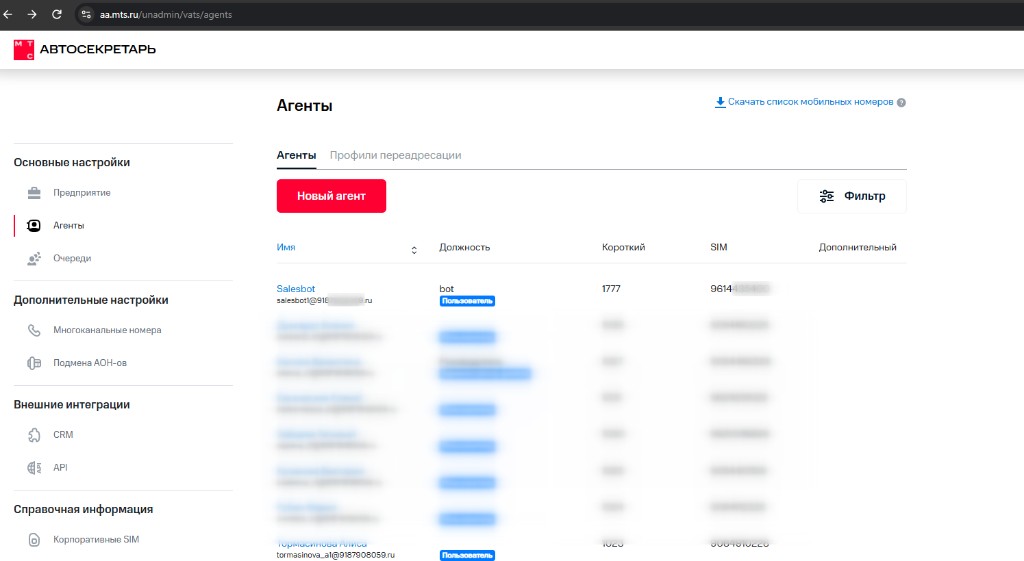
Task: Open Корпоративные SIM page
Action: coord(96,539)
